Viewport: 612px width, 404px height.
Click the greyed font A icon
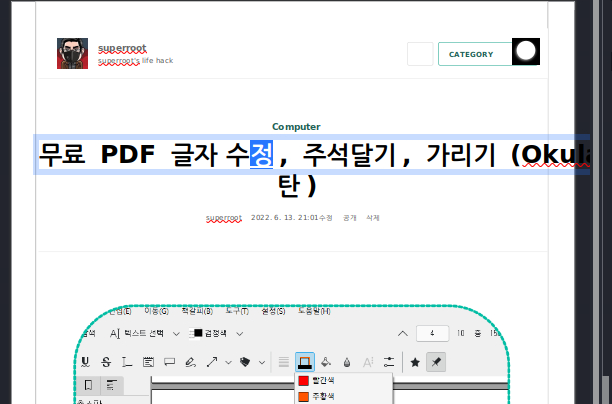click(x=368, y=362)
